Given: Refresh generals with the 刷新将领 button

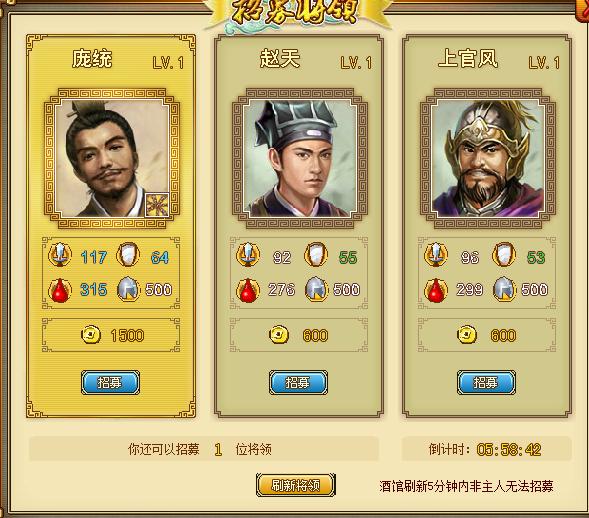Looking at the screenshot, I should 296,485.
